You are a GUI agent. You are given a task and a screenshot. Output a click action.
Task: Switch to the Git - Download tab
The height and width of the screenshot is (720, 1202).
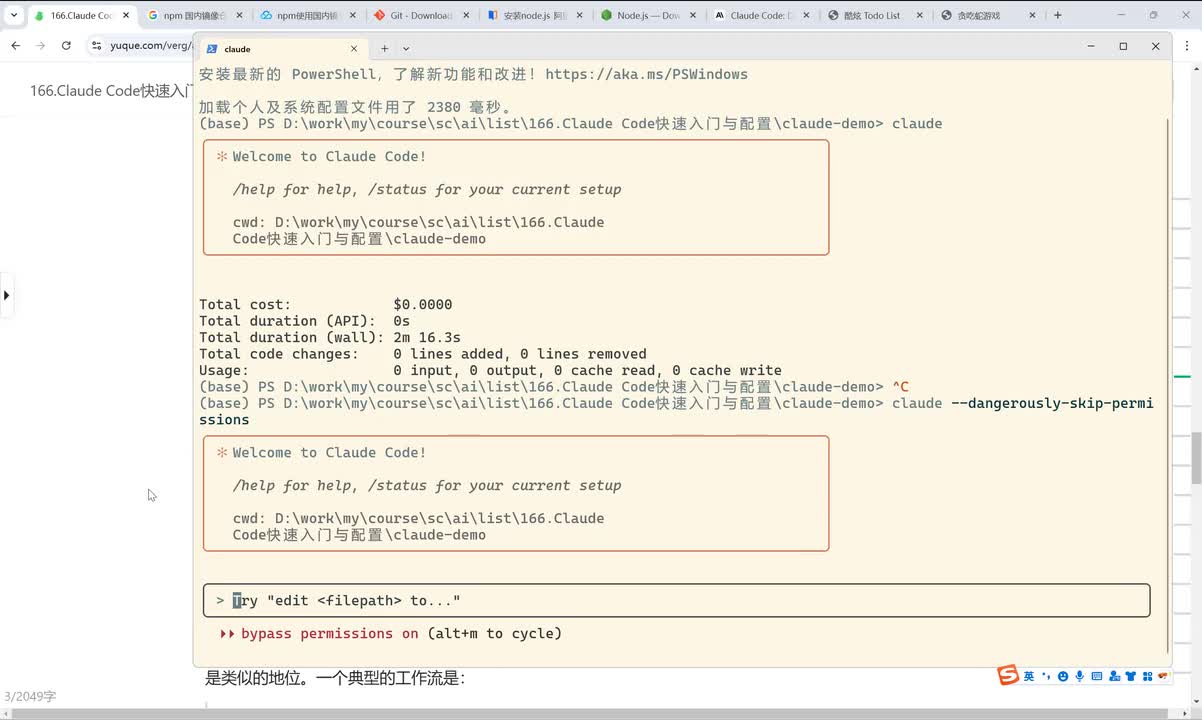pos(420,16)
